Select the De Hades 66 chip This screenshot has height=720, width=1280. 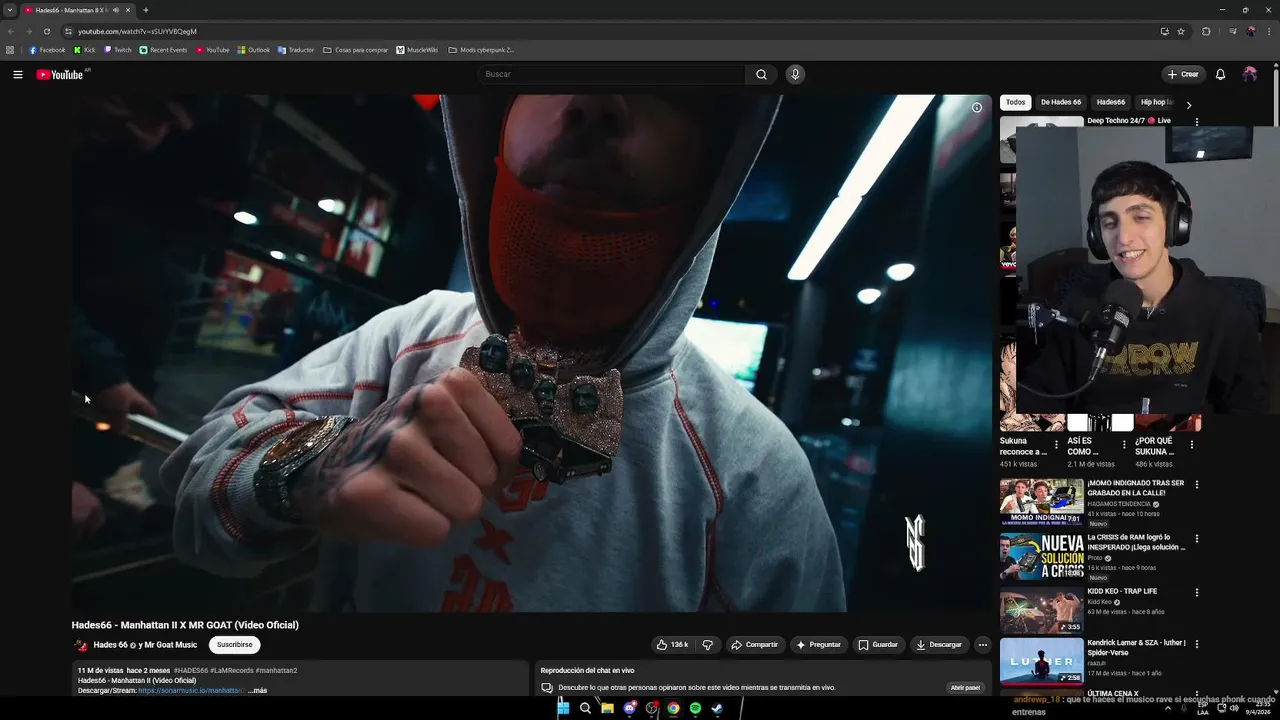1061,102
